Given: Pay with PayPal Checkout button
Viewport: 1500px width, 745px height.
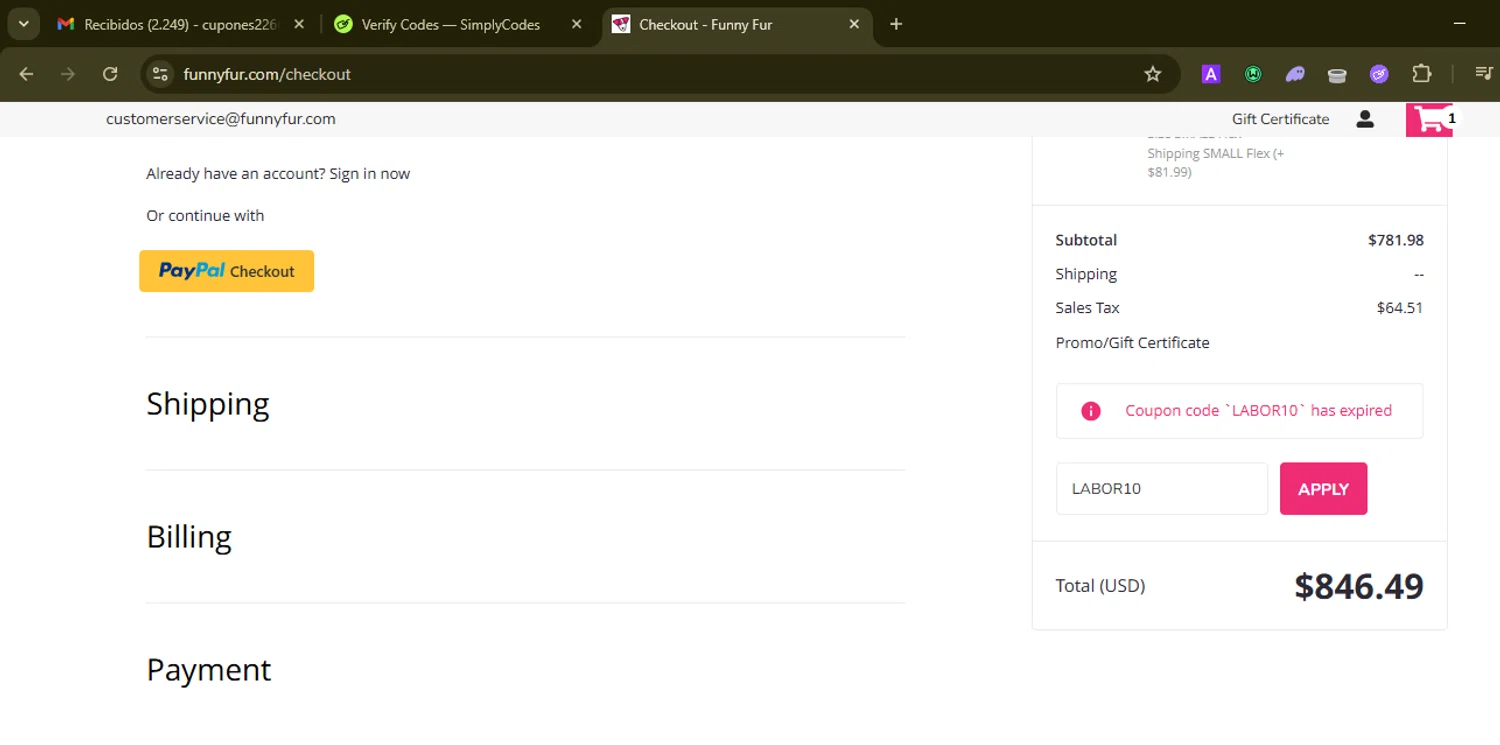Looking at the screenshot, I should [x=226, y=271].
